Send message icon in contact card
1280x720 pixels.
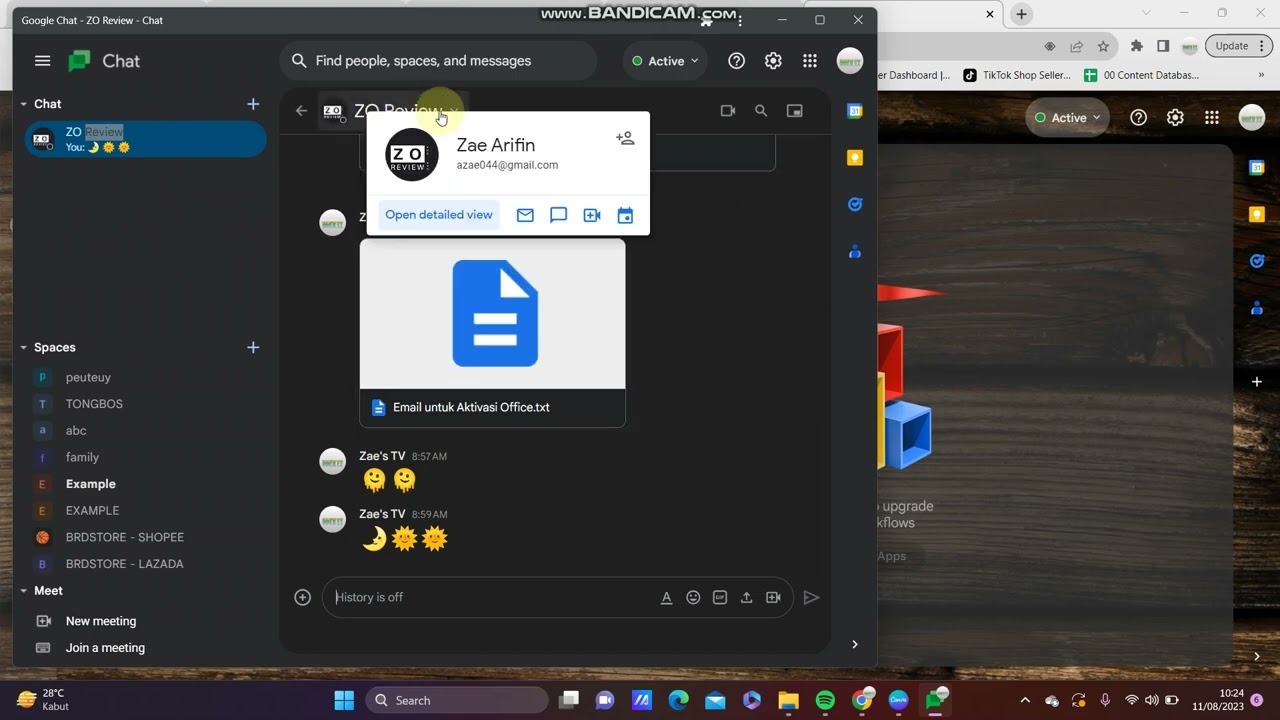pyautogui.click(x=559, y=215)
